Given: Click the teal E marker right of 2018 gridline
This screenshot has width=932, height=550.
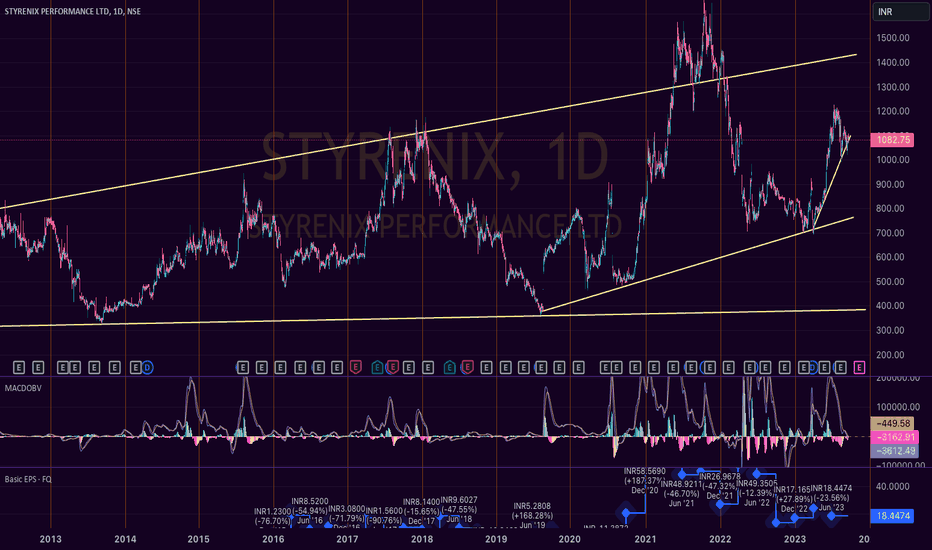Looking at the screenshot, I should coord(450,367).
